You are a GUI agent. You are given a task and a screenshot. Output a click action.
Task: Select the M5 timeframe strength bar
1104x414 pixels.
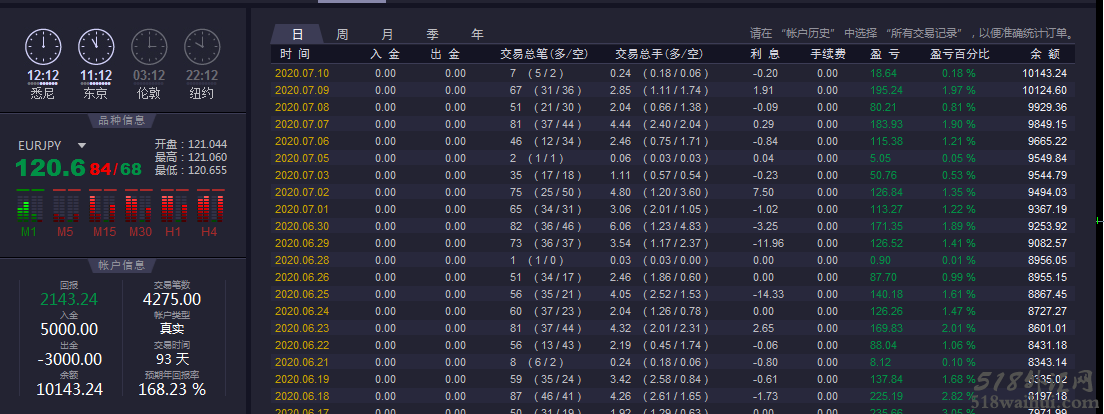pyautogui.click(x=66, y=208)
